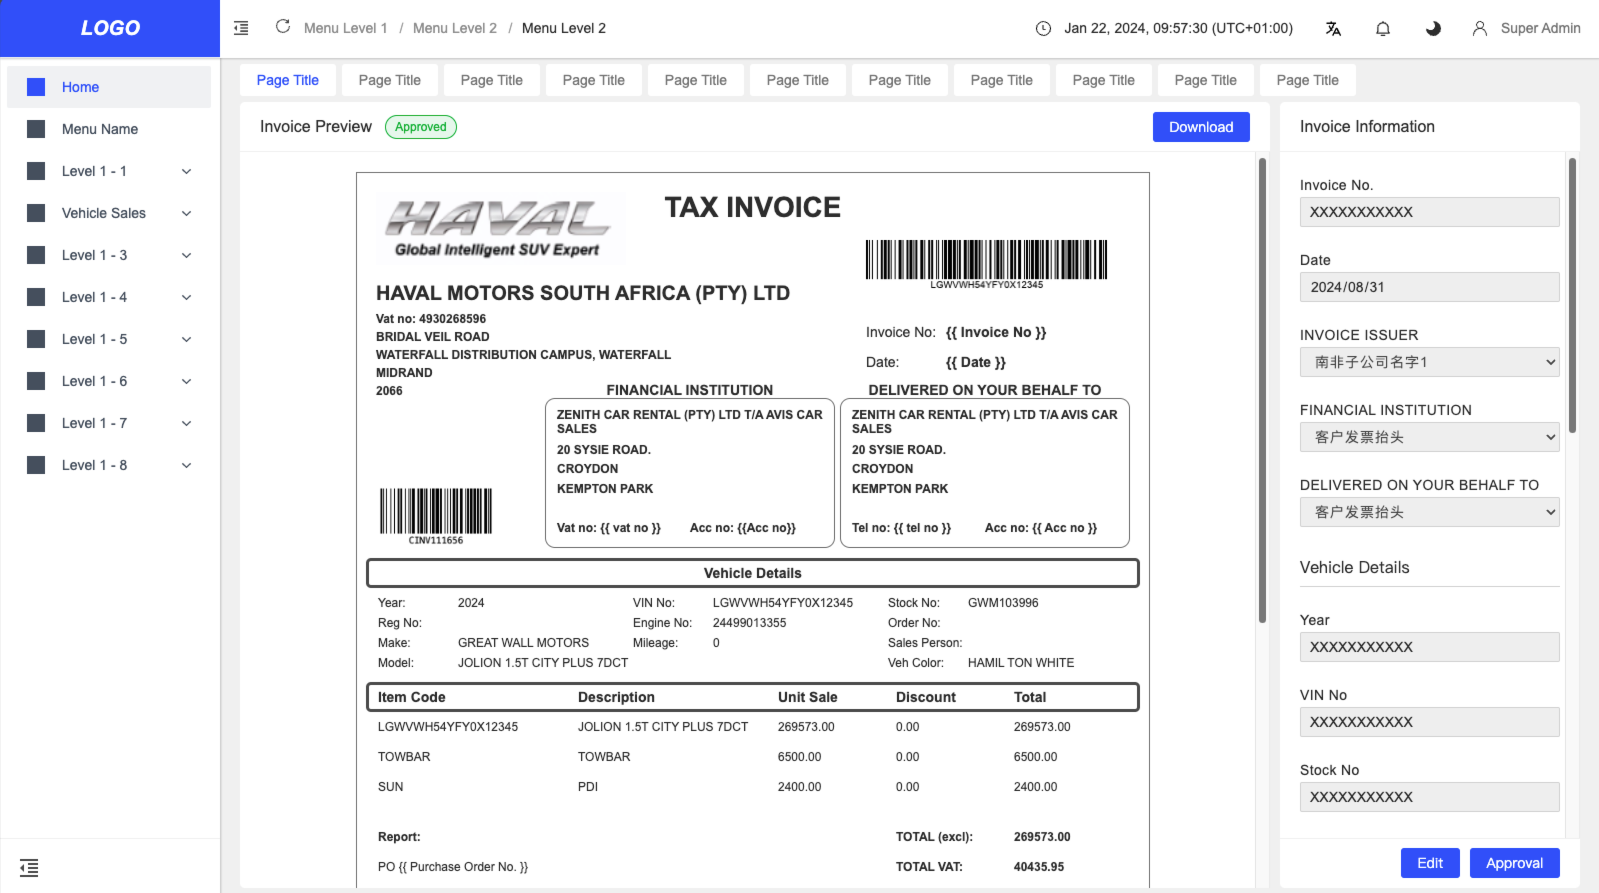Expand the Level 1 - 1 chevron
Image resolution: width=1599 pixels, height=893 pixels.
click(x=186, y=171)
